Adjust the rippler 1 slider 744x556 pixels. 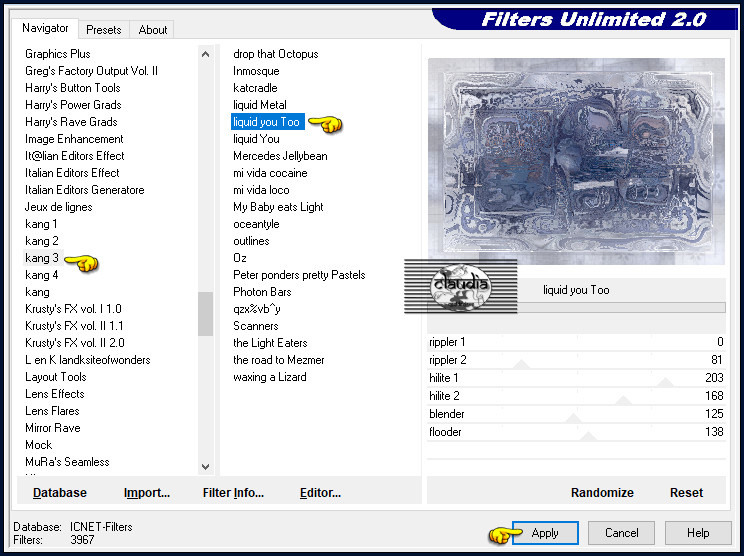[x=576, y=342]
